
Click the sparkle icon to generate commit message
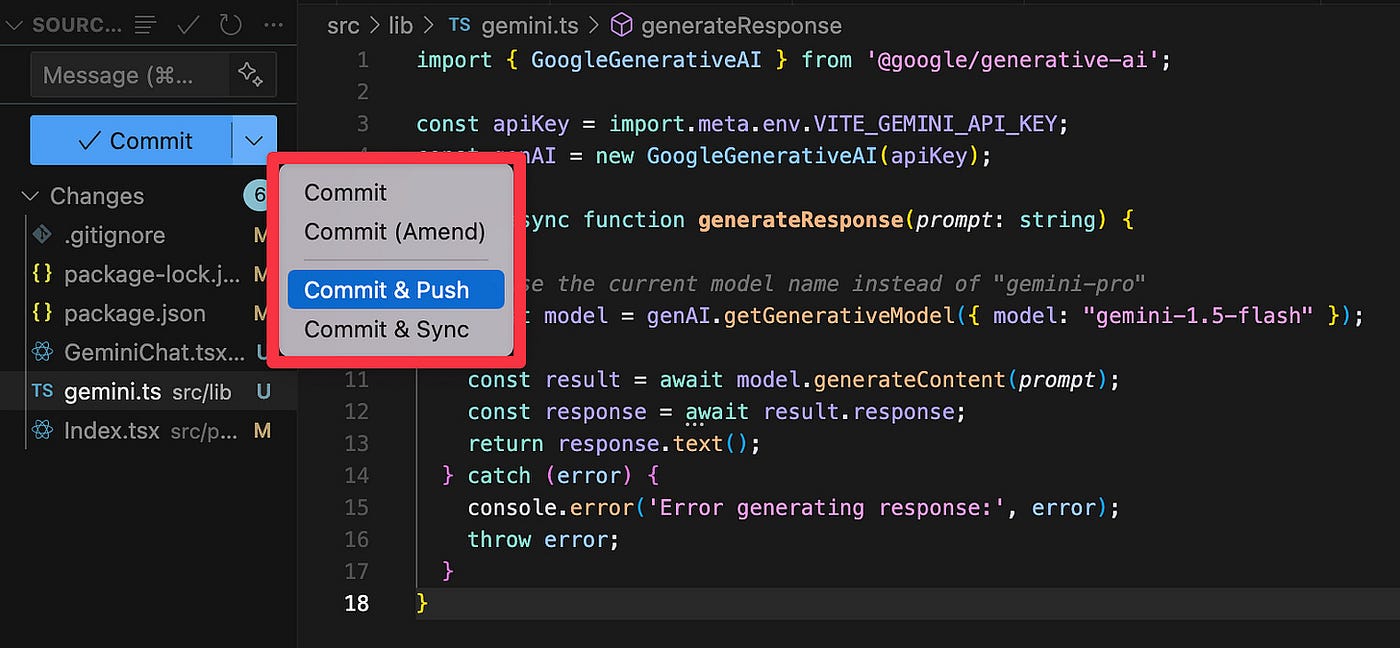click(x=249, y=75)
